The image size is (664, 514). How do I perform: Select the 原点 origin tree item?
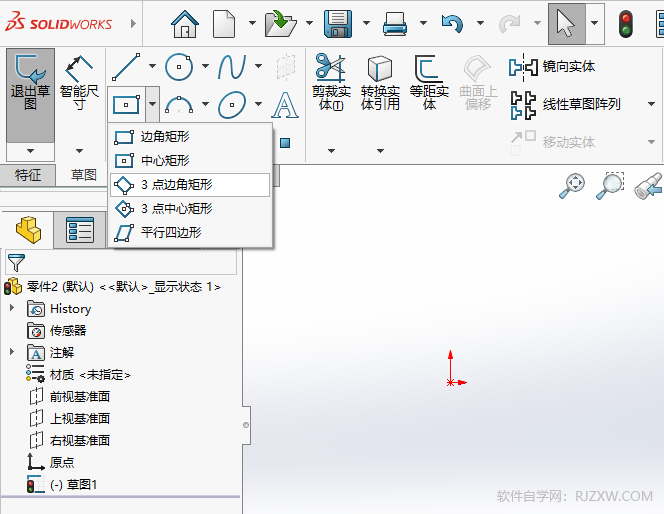51,462
